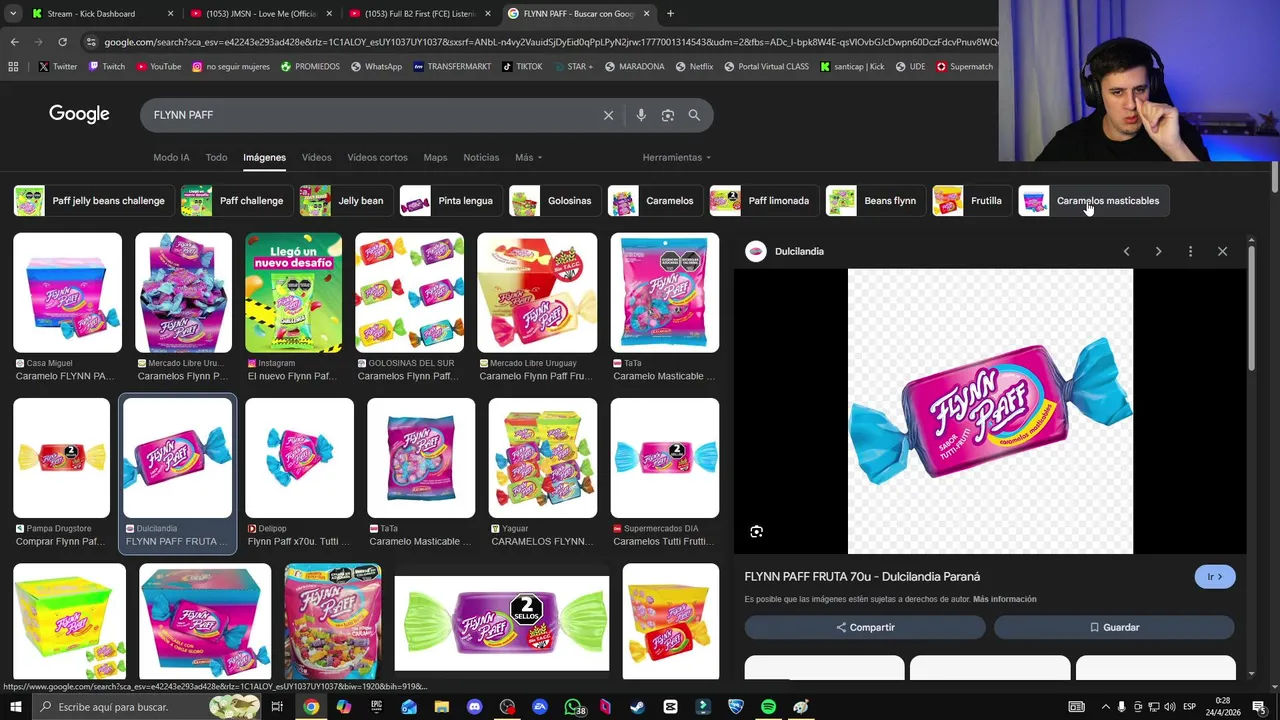
Task: Expand the Más dropdown
Action: [528, 157]
